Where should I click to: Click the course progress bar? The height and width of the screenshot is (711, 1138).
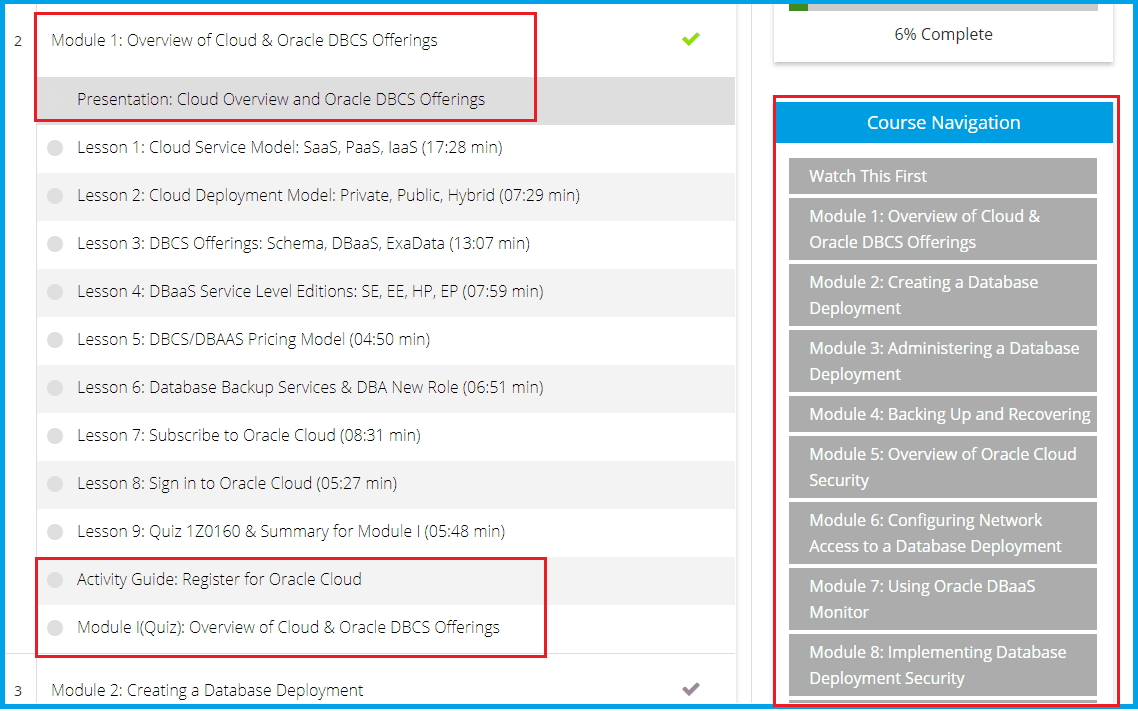pyautogui.click(x=943, y=6)
